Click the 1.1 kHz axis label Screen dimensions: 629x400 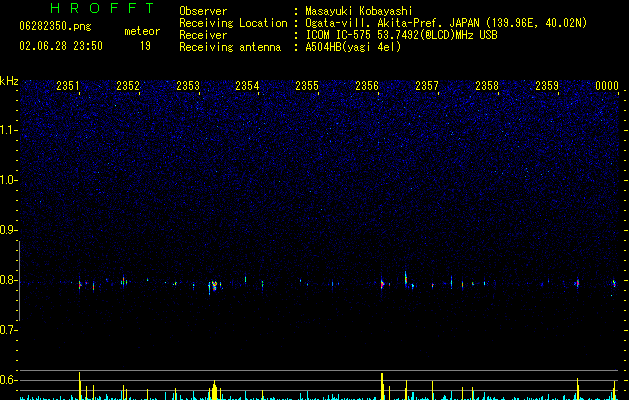[x=8, y=130]
